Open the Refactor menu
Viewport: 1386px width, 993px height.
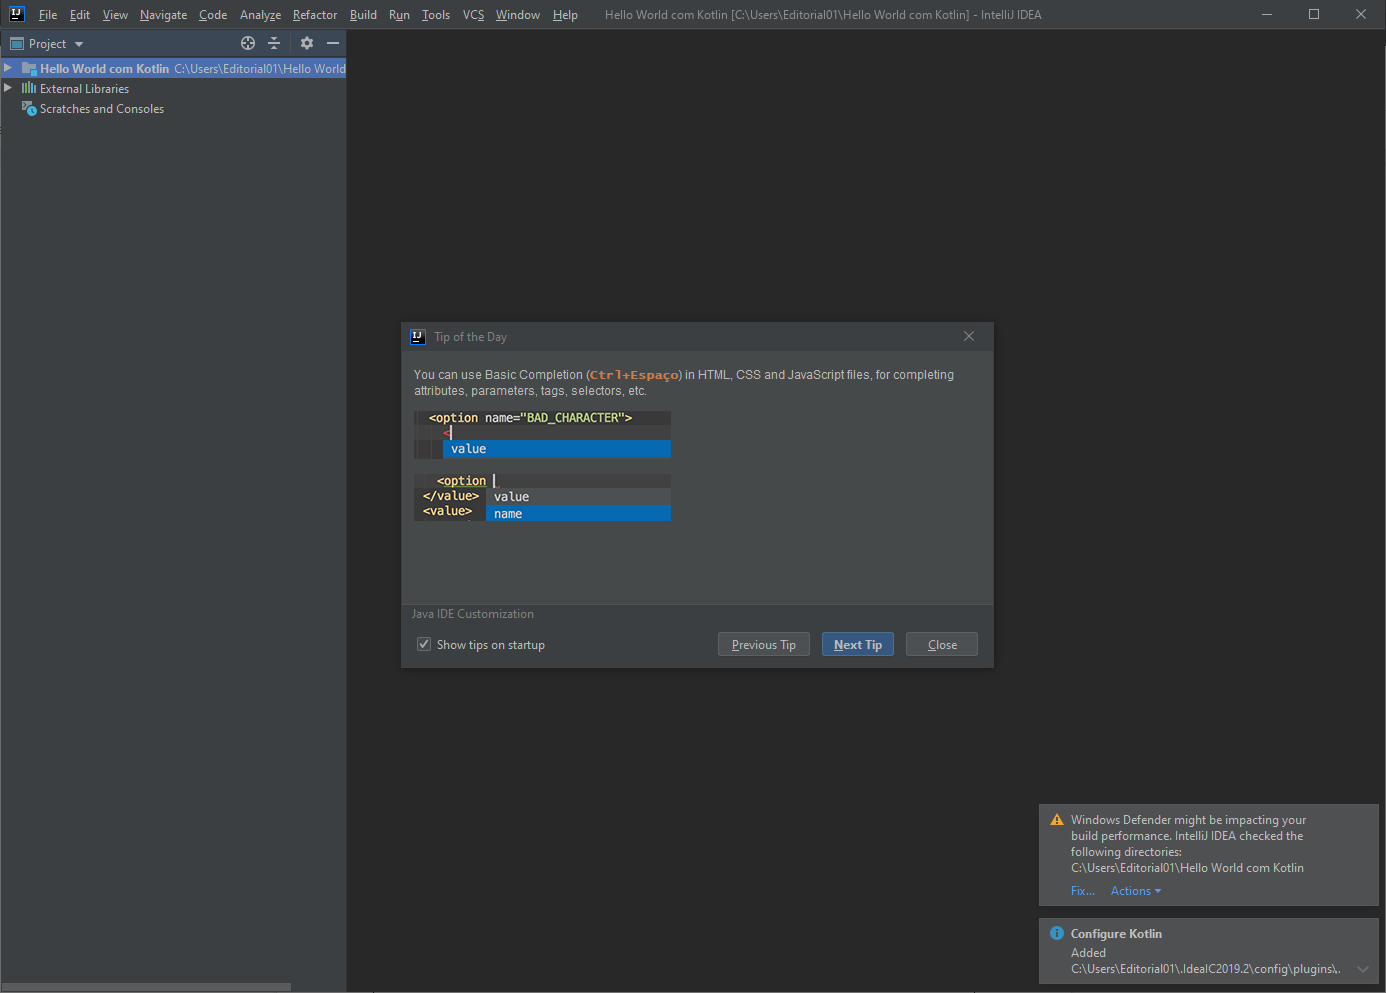314,15
